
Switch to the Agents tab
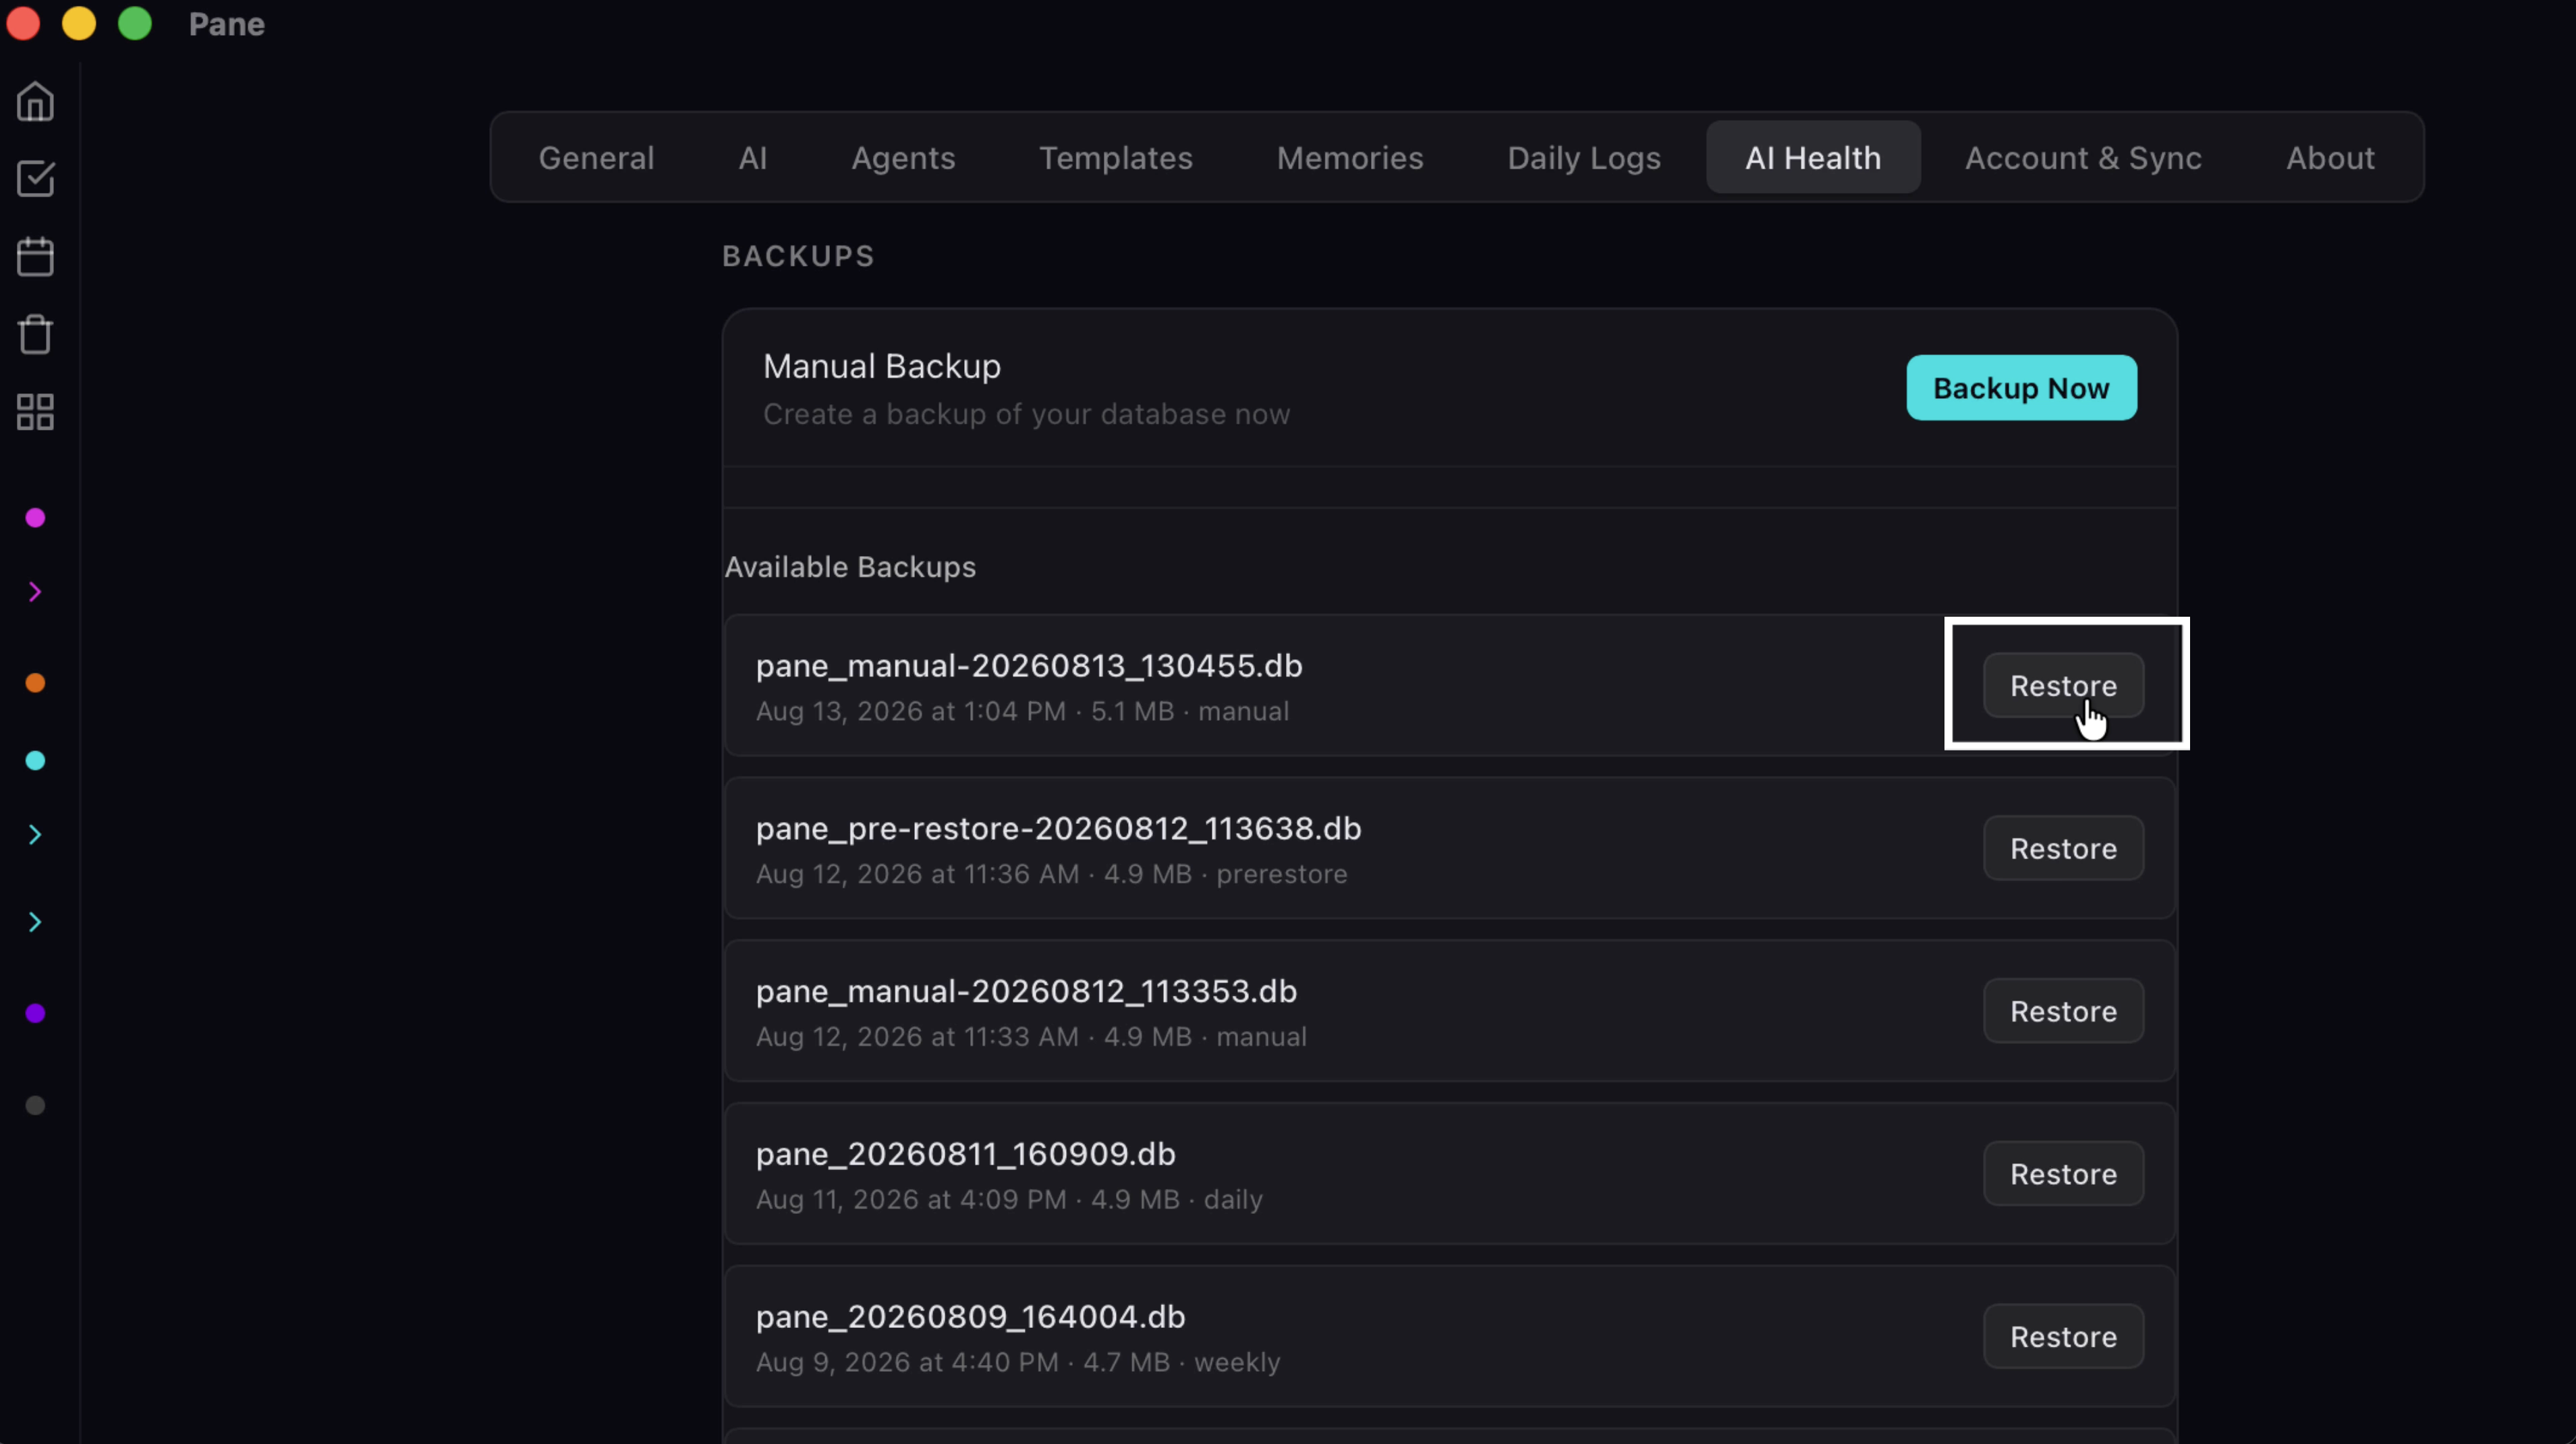click(x=903, y=158)
